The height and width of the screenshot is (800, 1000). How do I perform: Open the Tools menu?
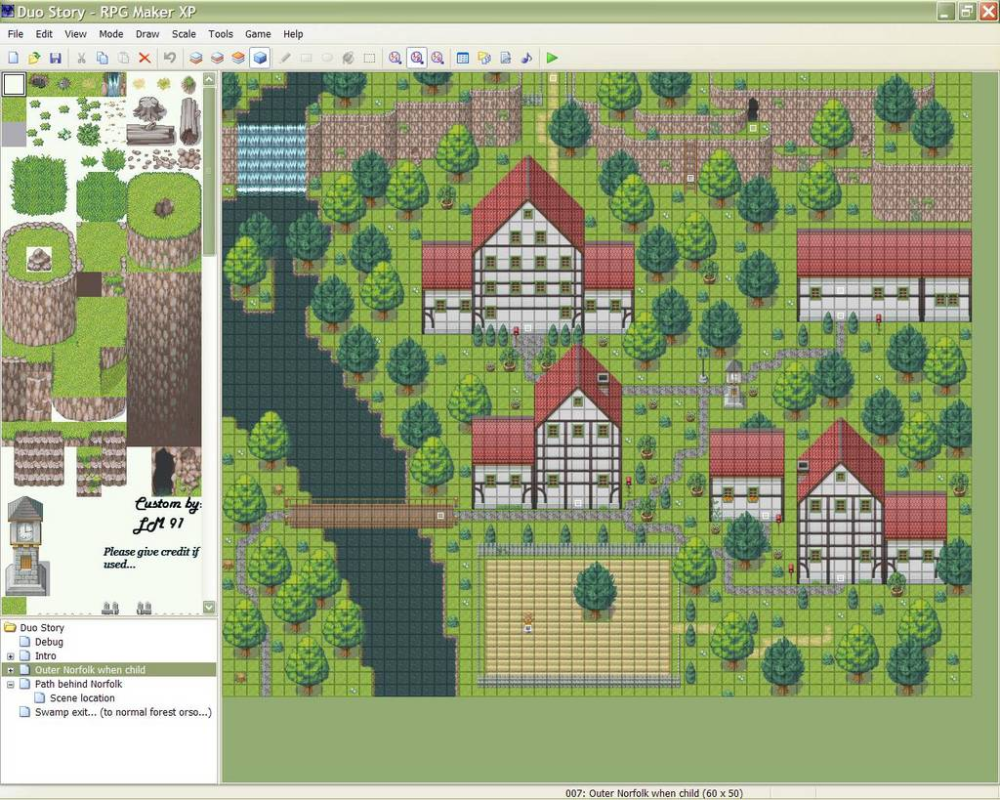tap(221, 34)
